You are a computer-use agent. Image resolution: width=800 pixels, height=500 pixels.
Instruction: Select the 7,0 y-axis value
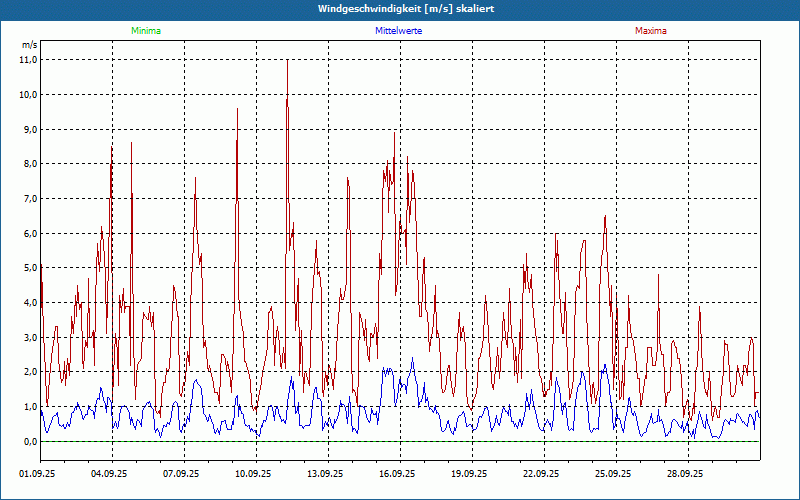(32, 198)
